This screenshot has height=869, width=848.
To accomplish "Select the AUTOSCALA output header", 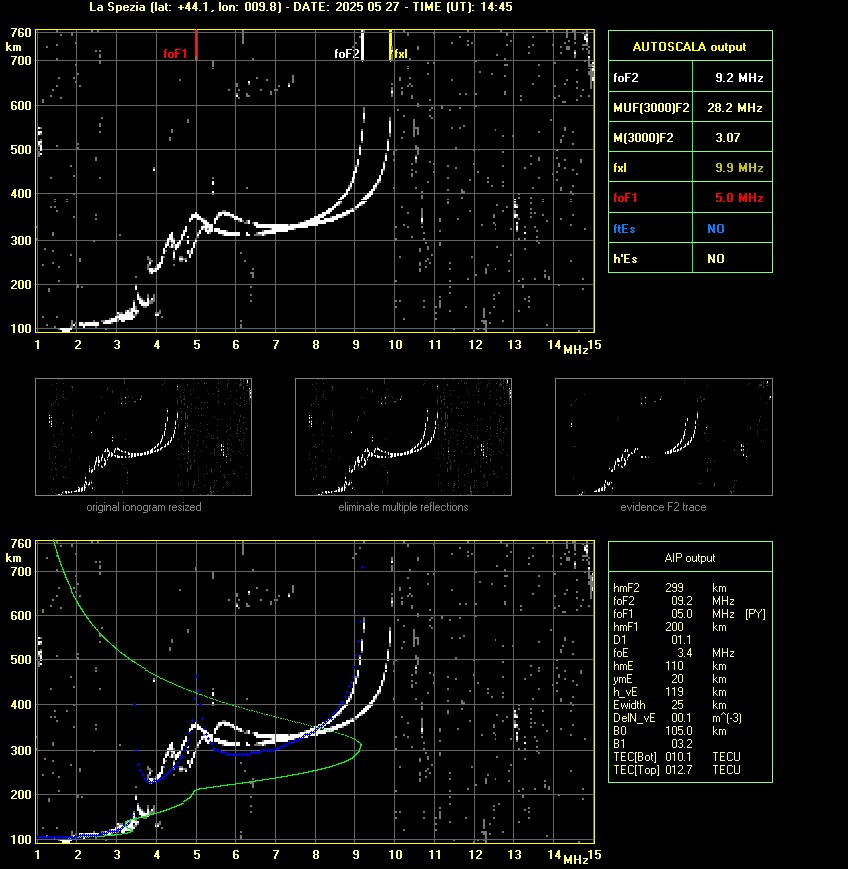I will [x=689, y=47].
